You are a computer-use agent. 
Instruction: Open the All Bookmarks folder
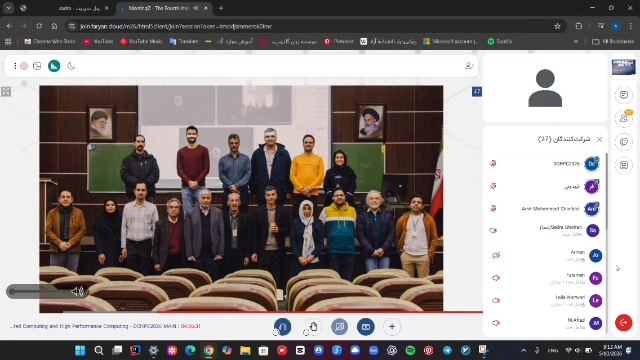click(x=613, y=41)
